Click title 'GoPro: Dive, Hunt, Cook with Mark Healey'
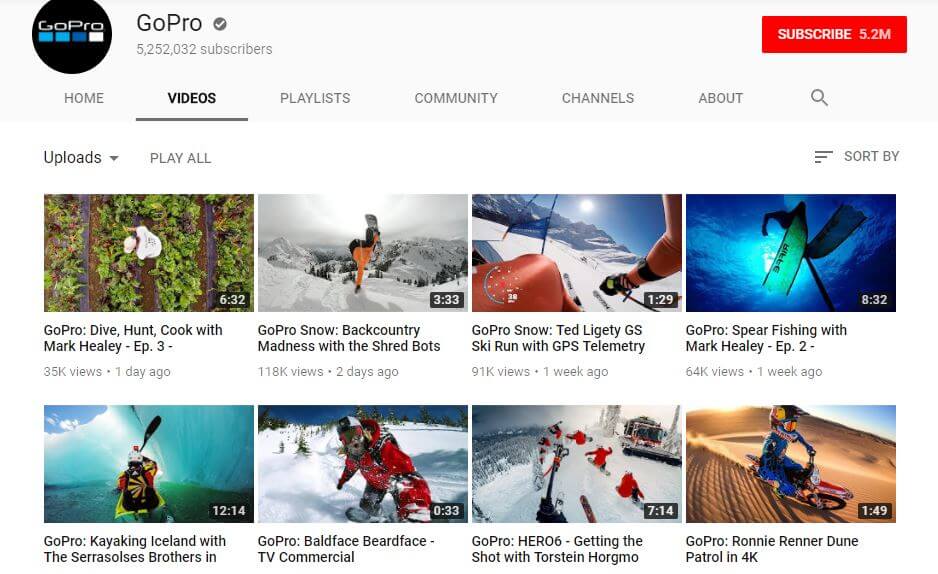 click(x=133, y=338)
